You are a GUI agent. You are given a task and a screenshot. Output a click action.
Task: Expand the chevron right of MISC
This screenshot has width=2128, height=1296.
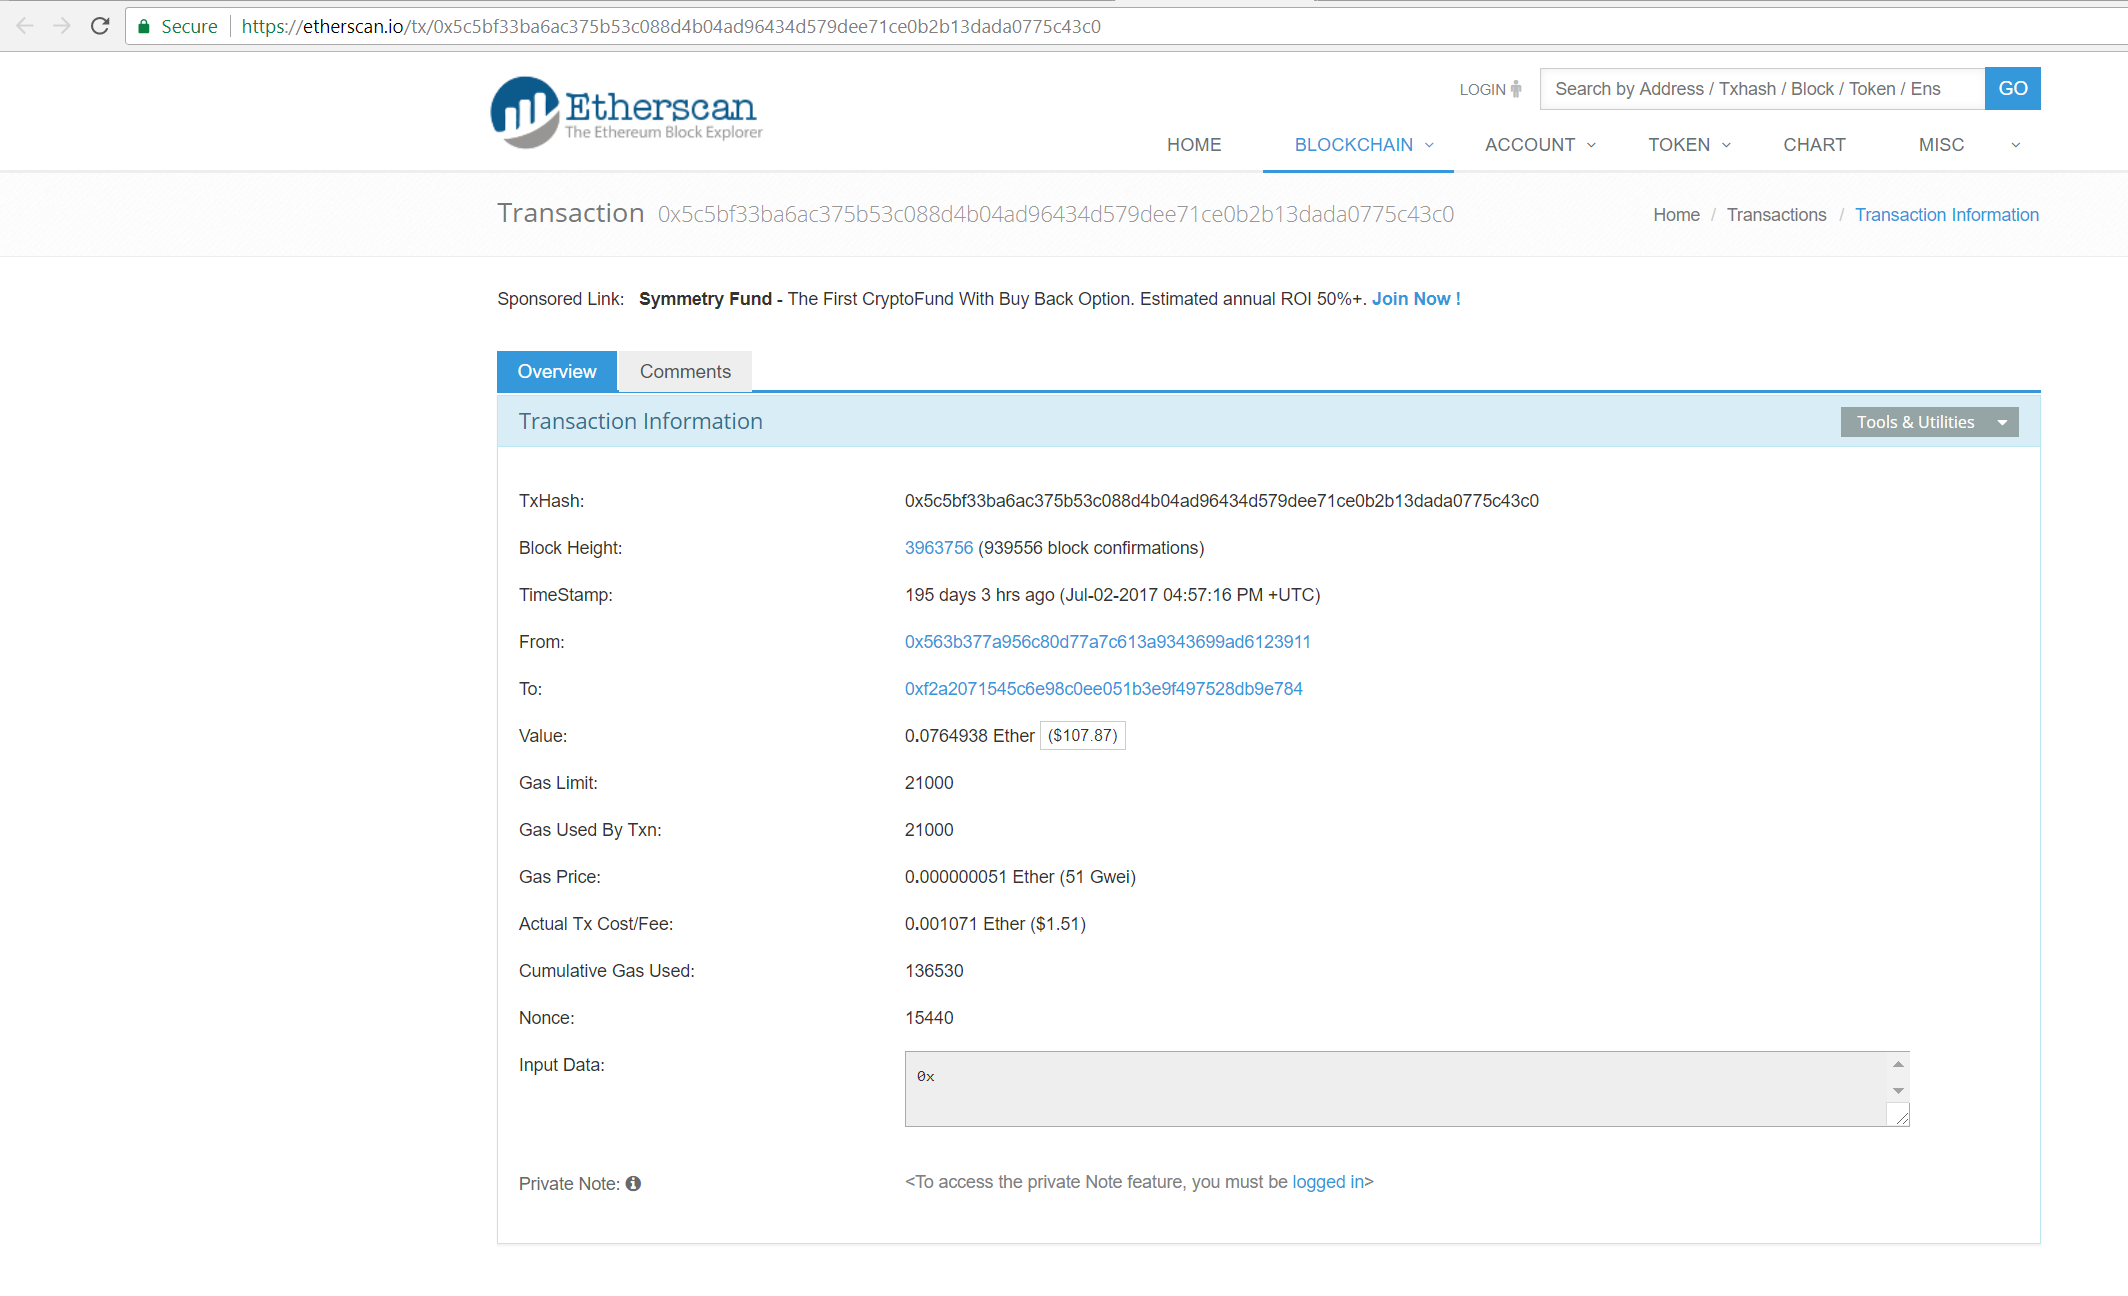click(2015, 145)
